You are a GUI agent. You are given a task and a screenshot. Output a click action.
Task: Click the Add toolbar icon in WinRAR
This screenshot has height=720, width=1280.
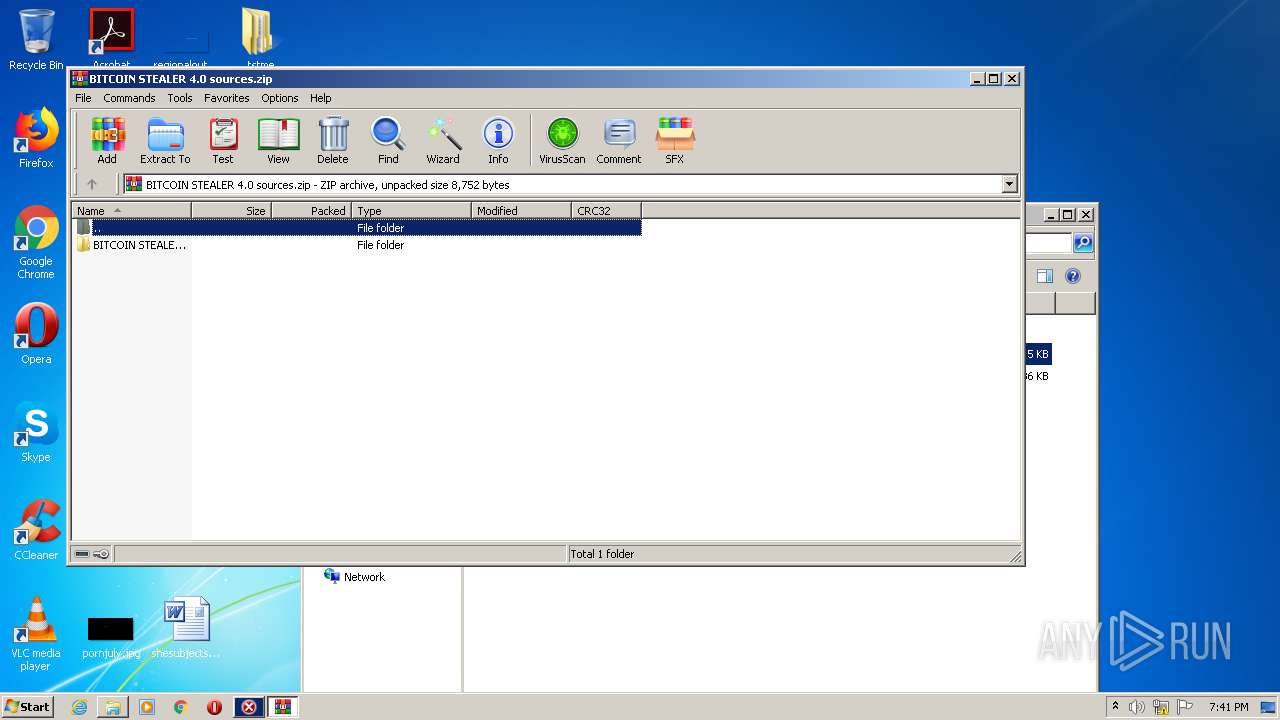(107, 140)
